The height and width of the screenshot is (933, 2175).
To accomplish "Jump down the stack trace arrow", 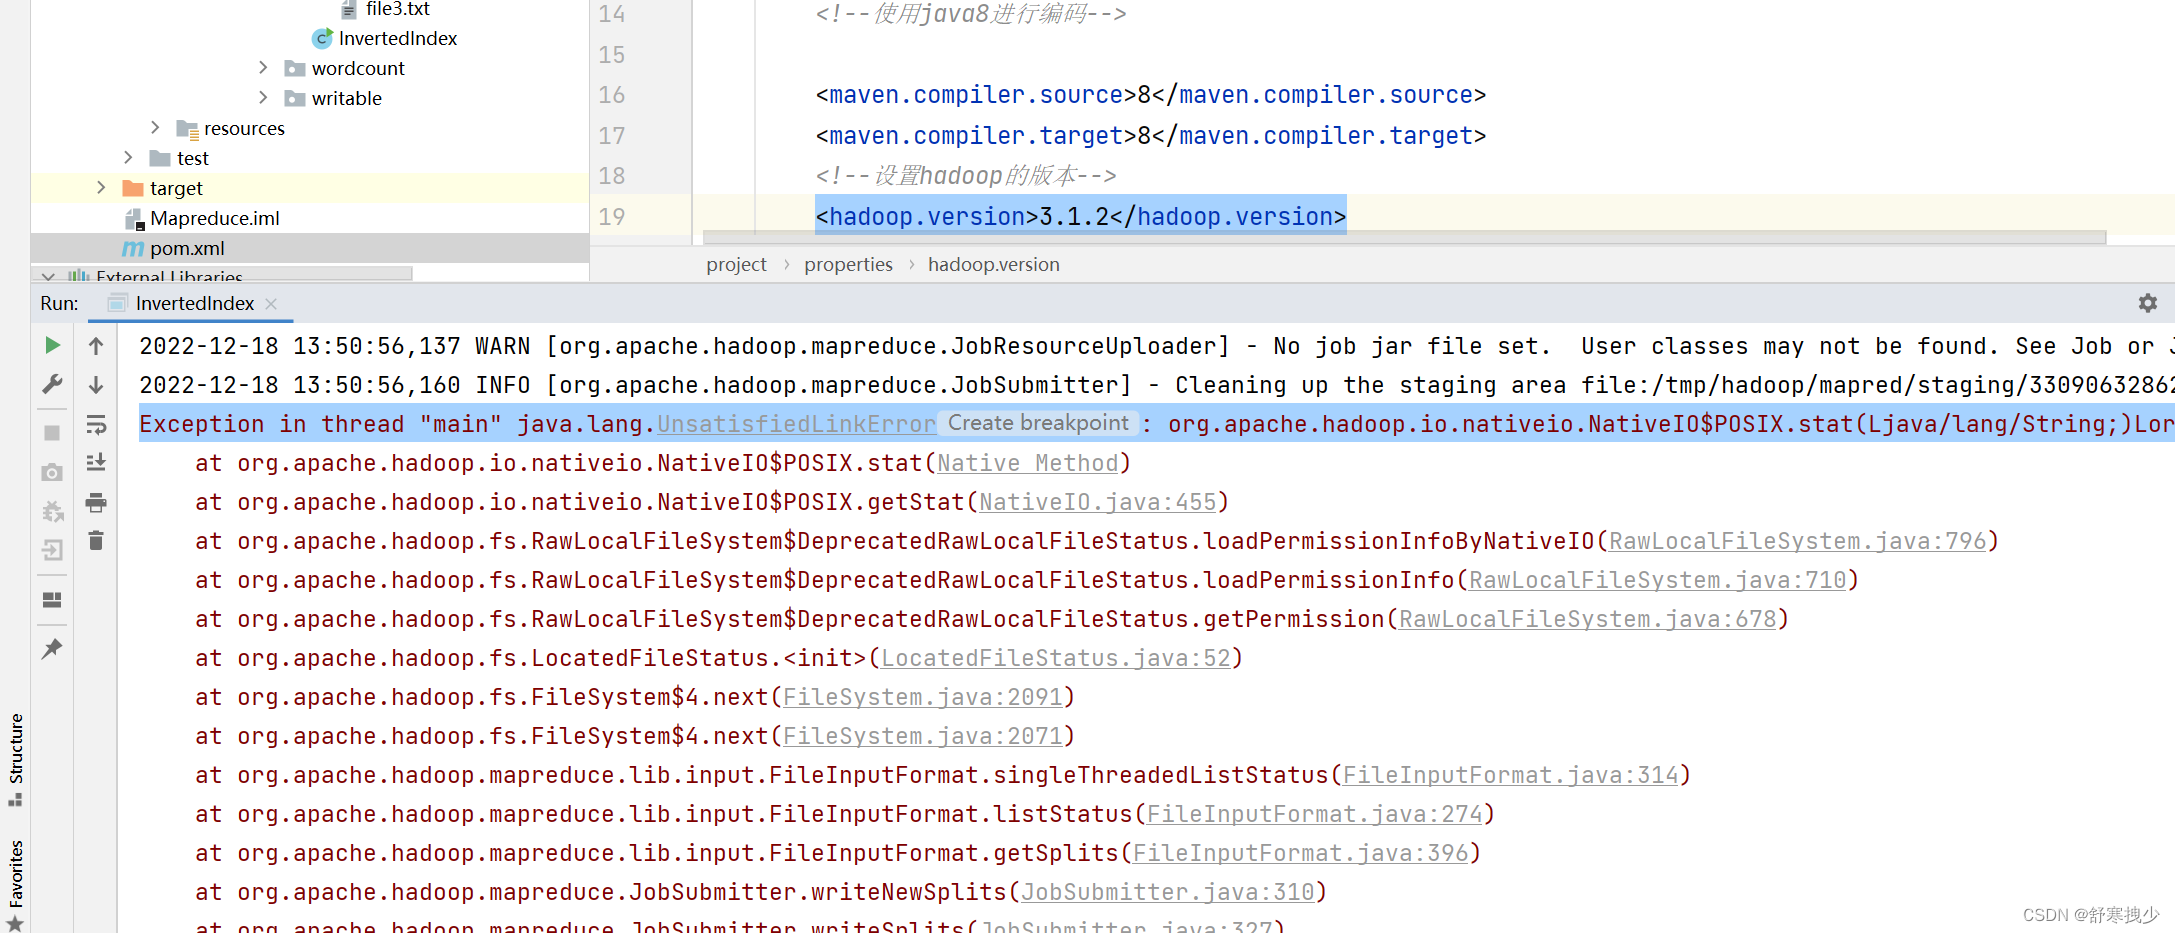I will (96, 385).
